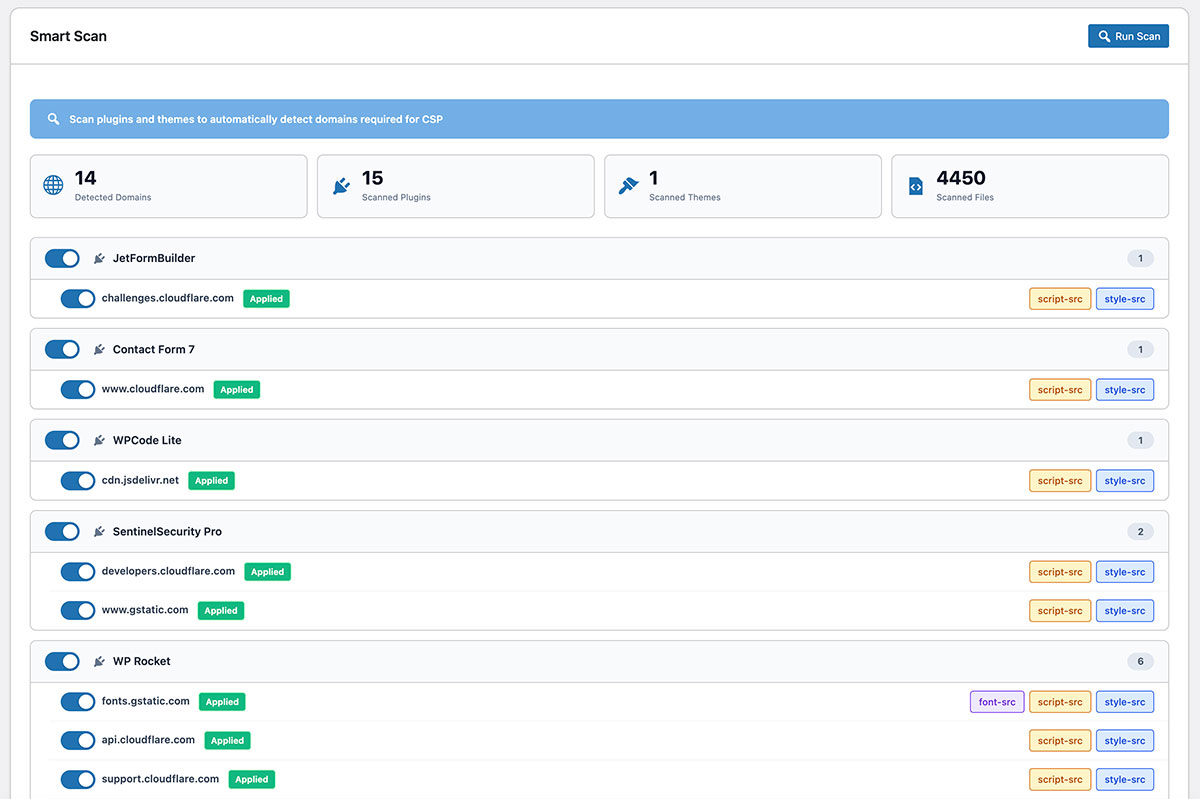Click Applied badge next to fonts.gstatic.com
This screenshot has height=799, width=1200.
tap(222, 702)
